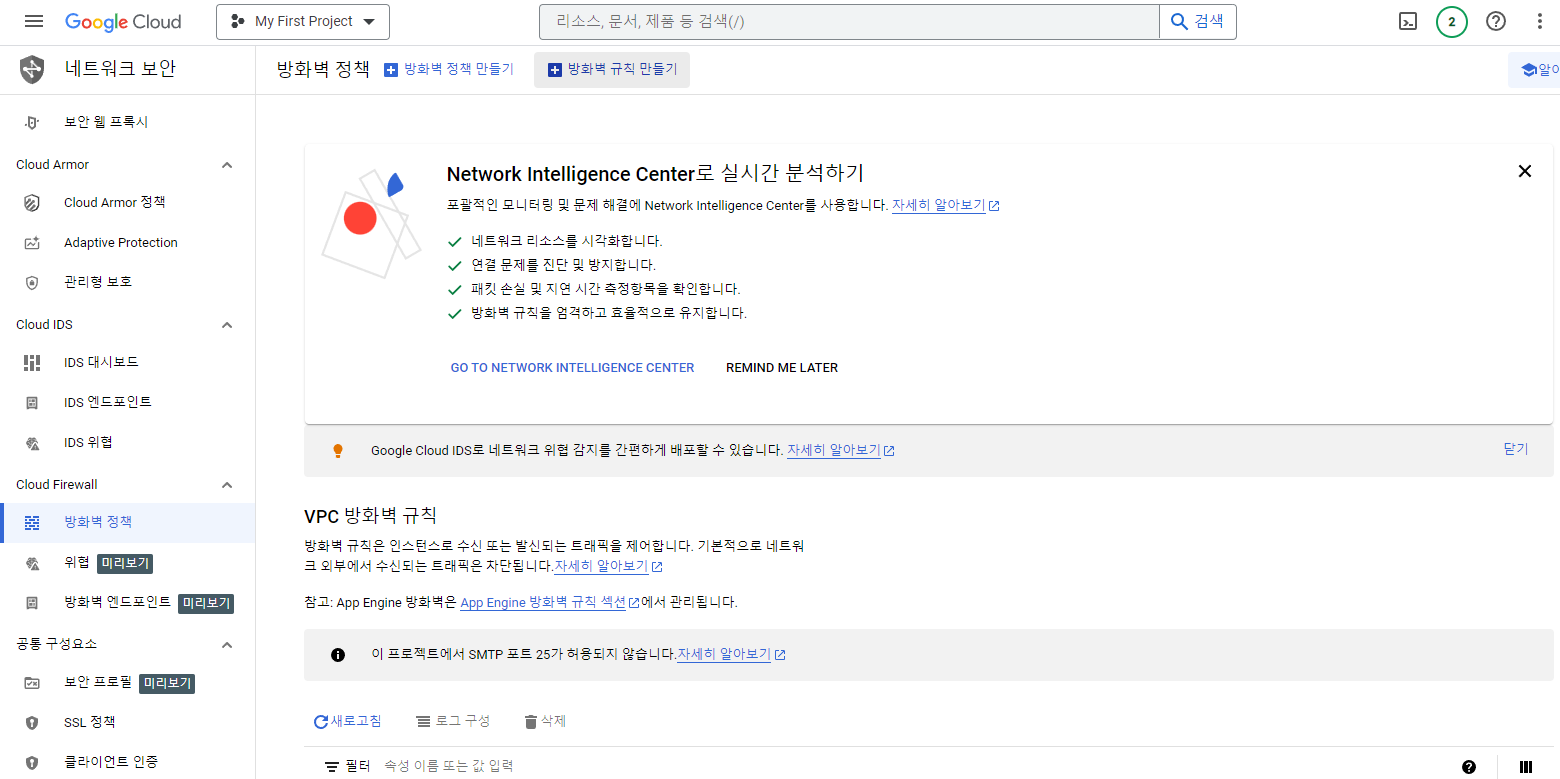Screen dimensions: 1560x779
Task: Click GO TO NETWORK INTELLIGENCE CENTER
Action: (x=572, y=368)
